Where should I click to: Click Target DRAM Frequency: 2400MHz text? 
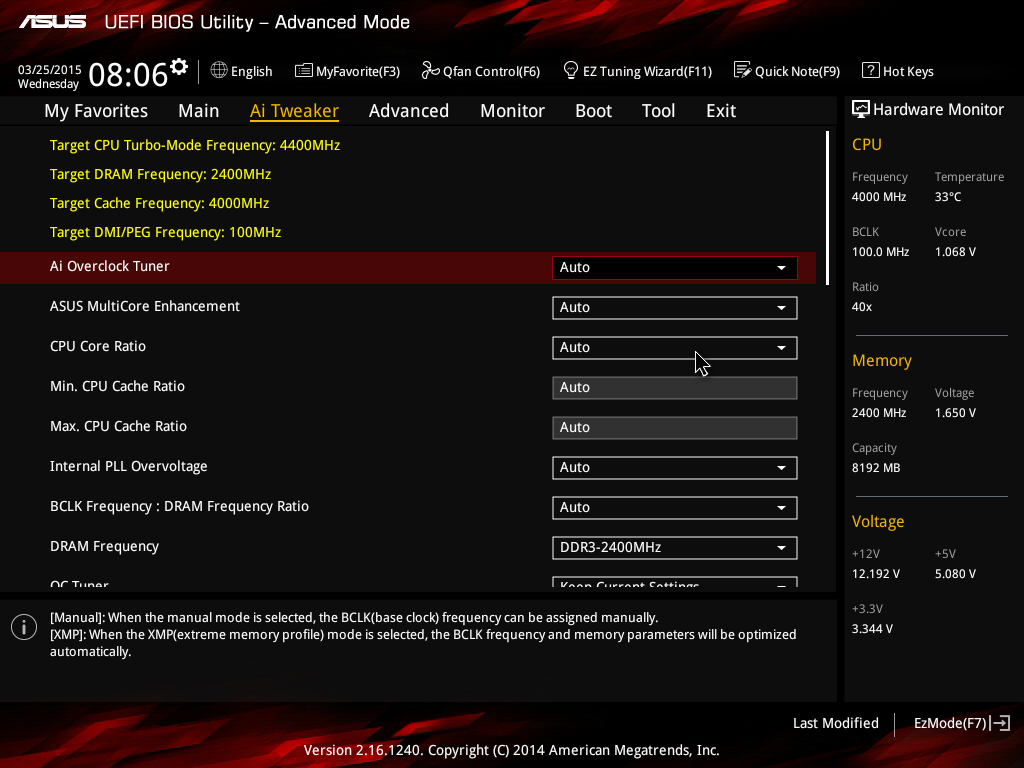tap(160, 174)
